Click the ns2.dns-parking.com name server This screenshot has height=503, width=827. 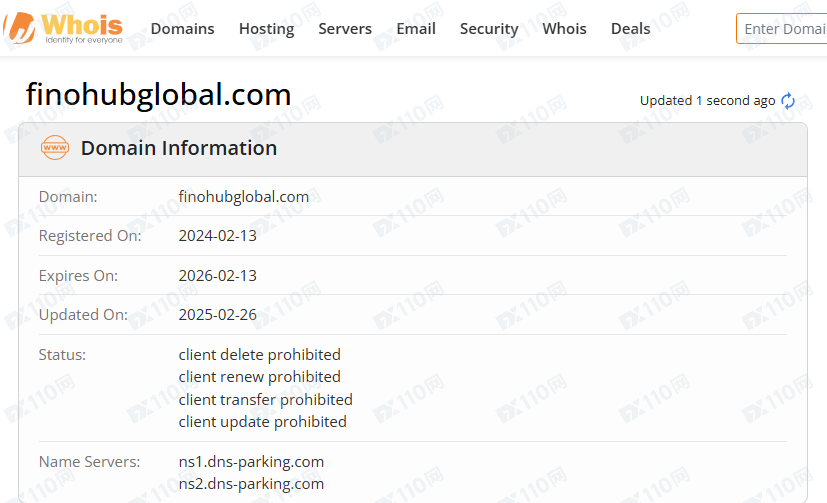pyautogui.click(x=251, y=484)
